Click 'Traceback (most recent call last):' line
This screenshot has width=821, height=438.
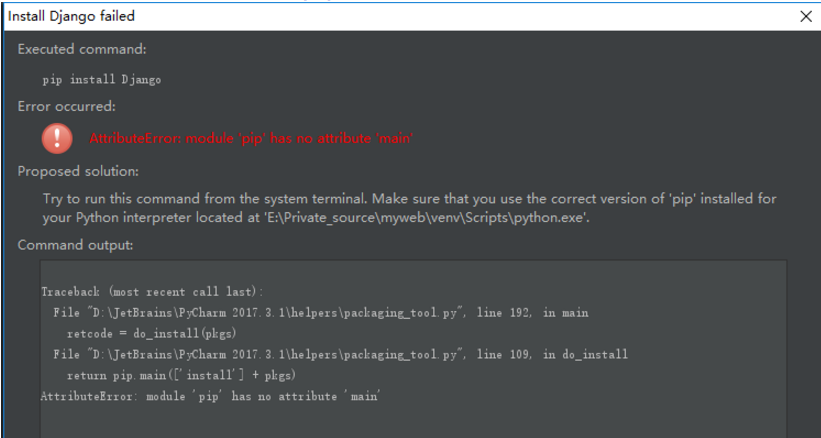(153, 292)
